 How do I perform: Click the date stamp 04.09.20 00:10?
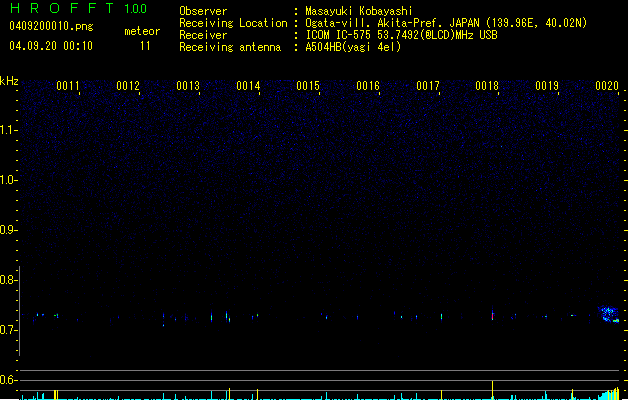coord(51,46)
